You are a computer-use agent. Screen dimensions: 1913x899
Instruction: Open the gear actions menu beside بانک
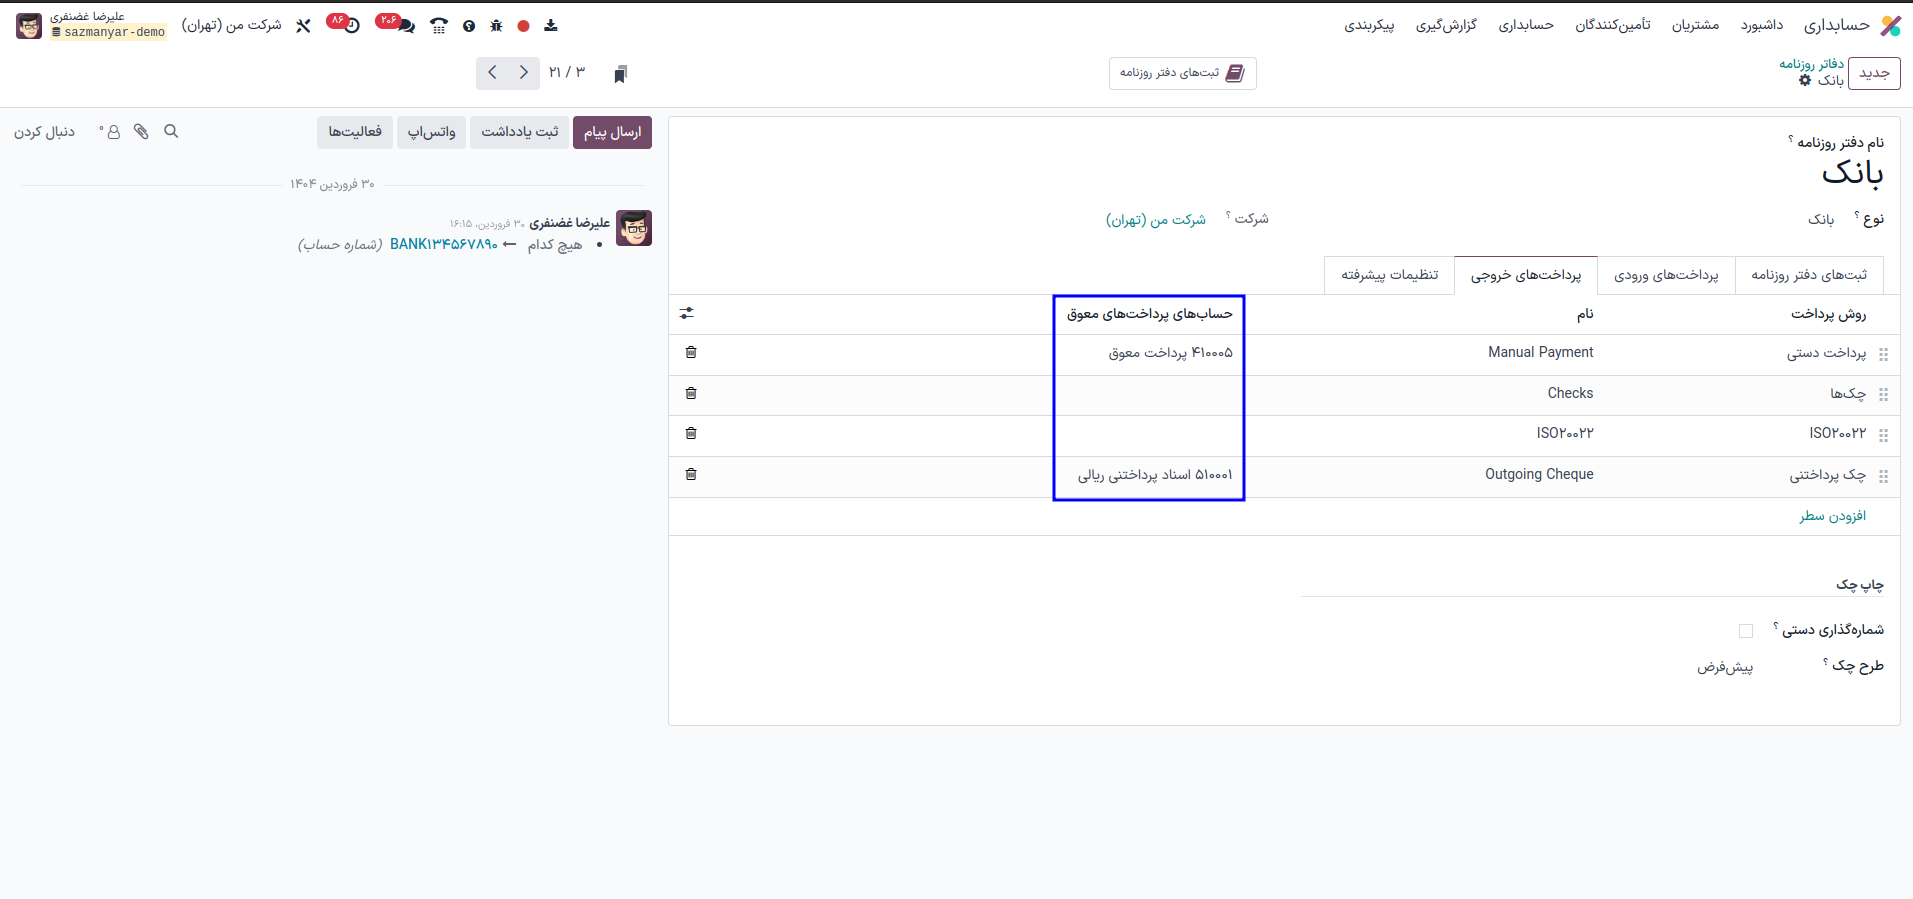pos(1805,81)
